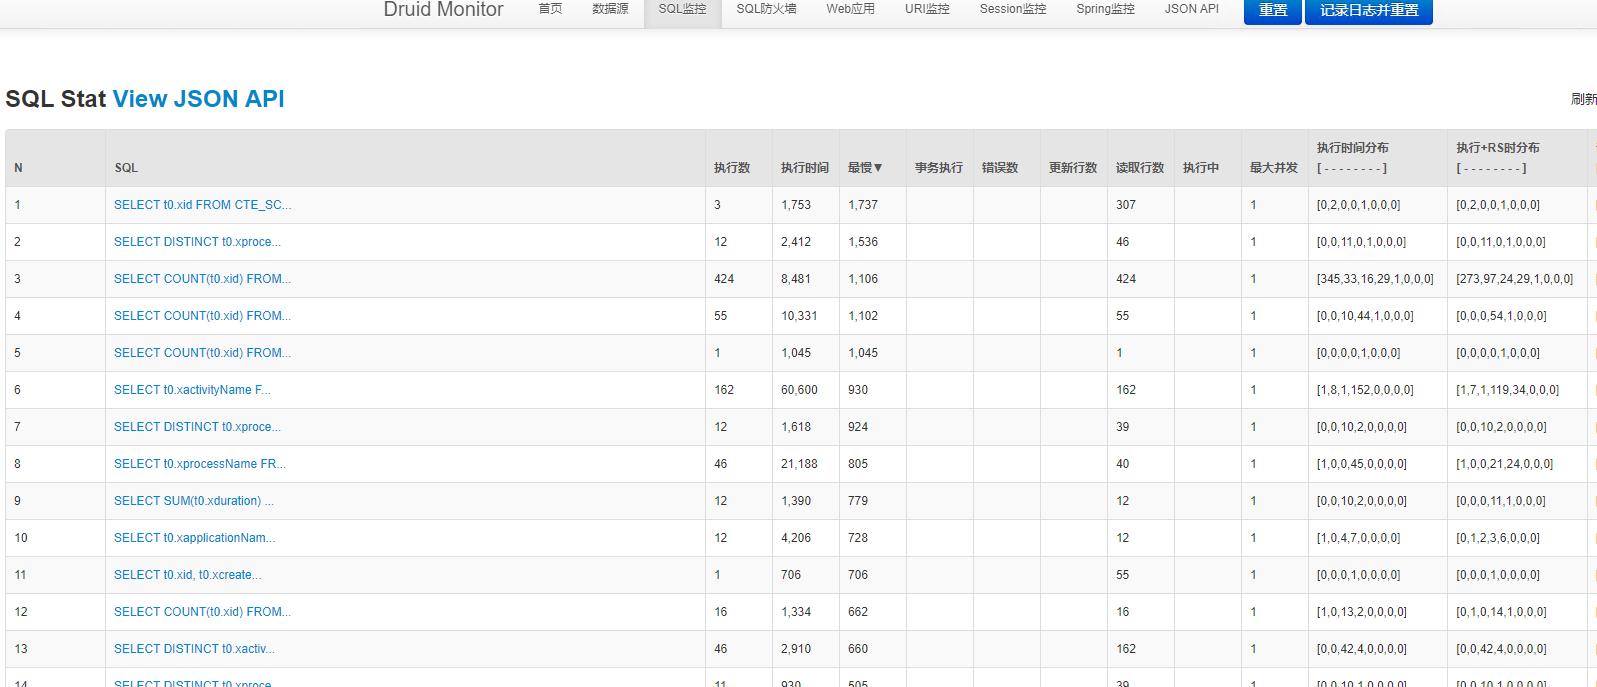Click the blue 重置 button

tap(1272, 11)
